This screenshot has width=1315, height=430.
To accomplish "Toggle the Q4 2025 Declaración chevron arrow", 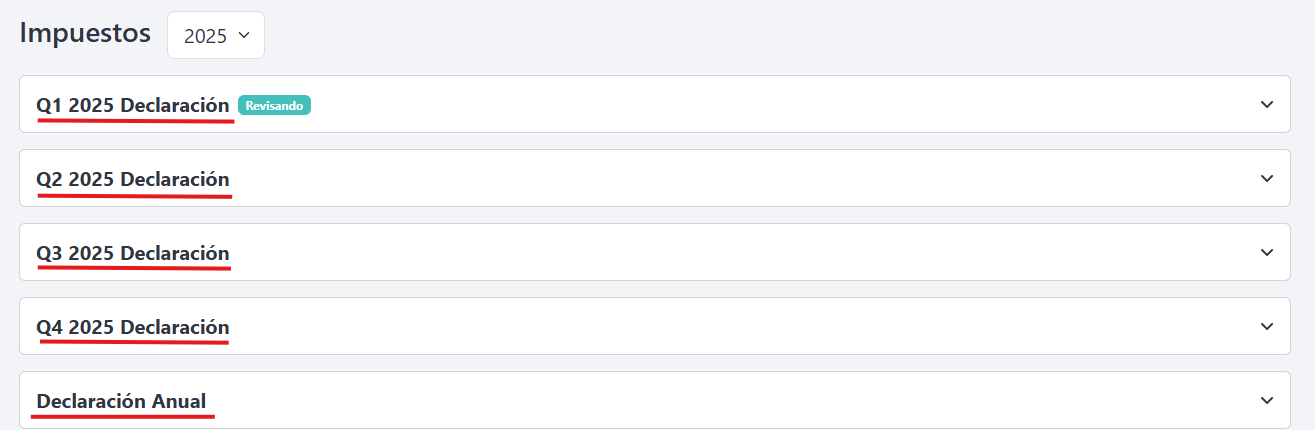I will click(1267, 326).
